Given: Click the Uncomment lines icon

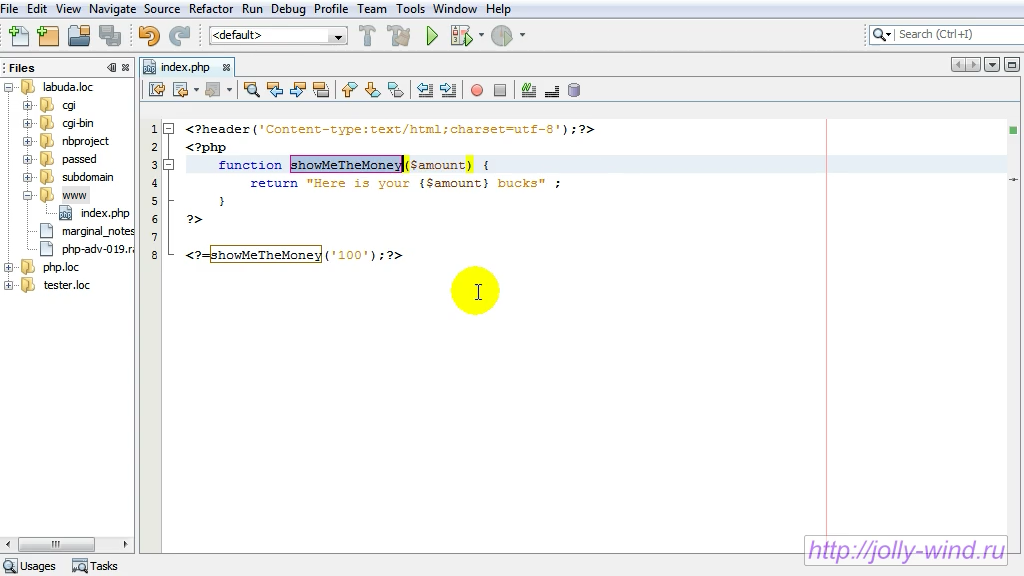Looking at the screenshot, I should click(552, 91).
